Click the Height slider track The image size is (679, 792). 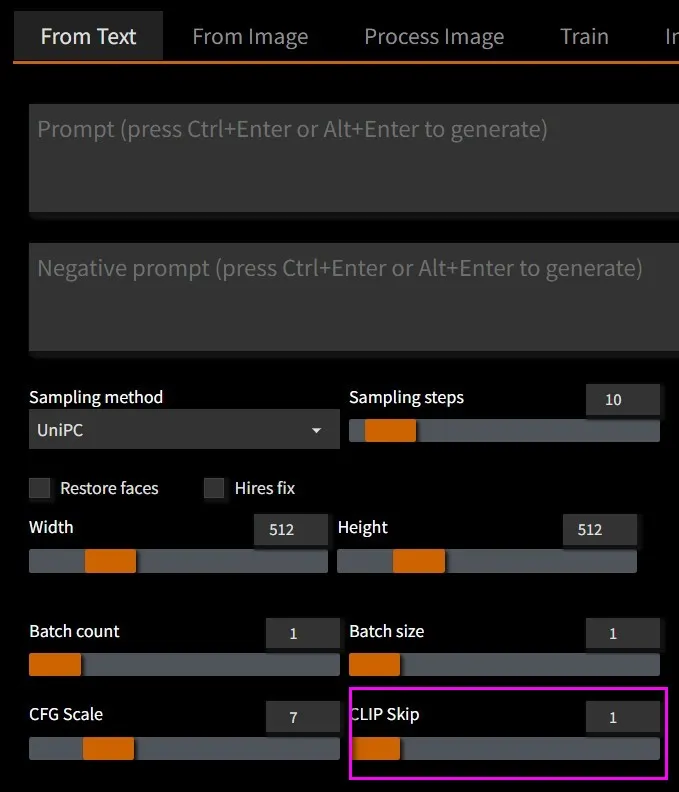(x=487, y=561)
